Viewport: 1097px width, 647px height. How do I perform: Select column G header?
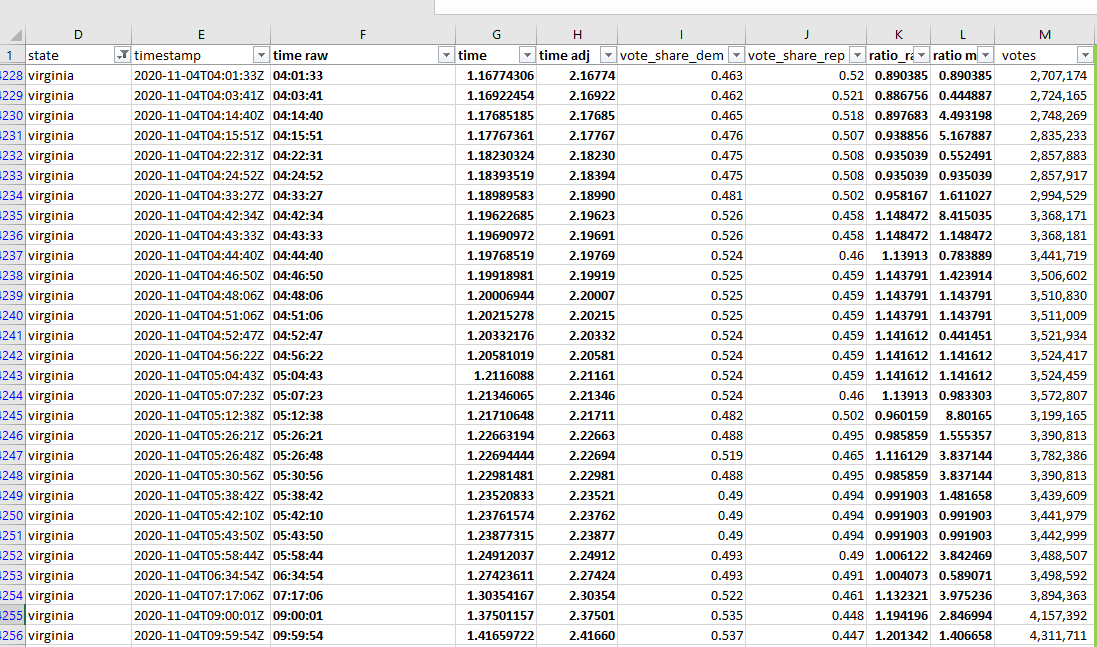496,35
